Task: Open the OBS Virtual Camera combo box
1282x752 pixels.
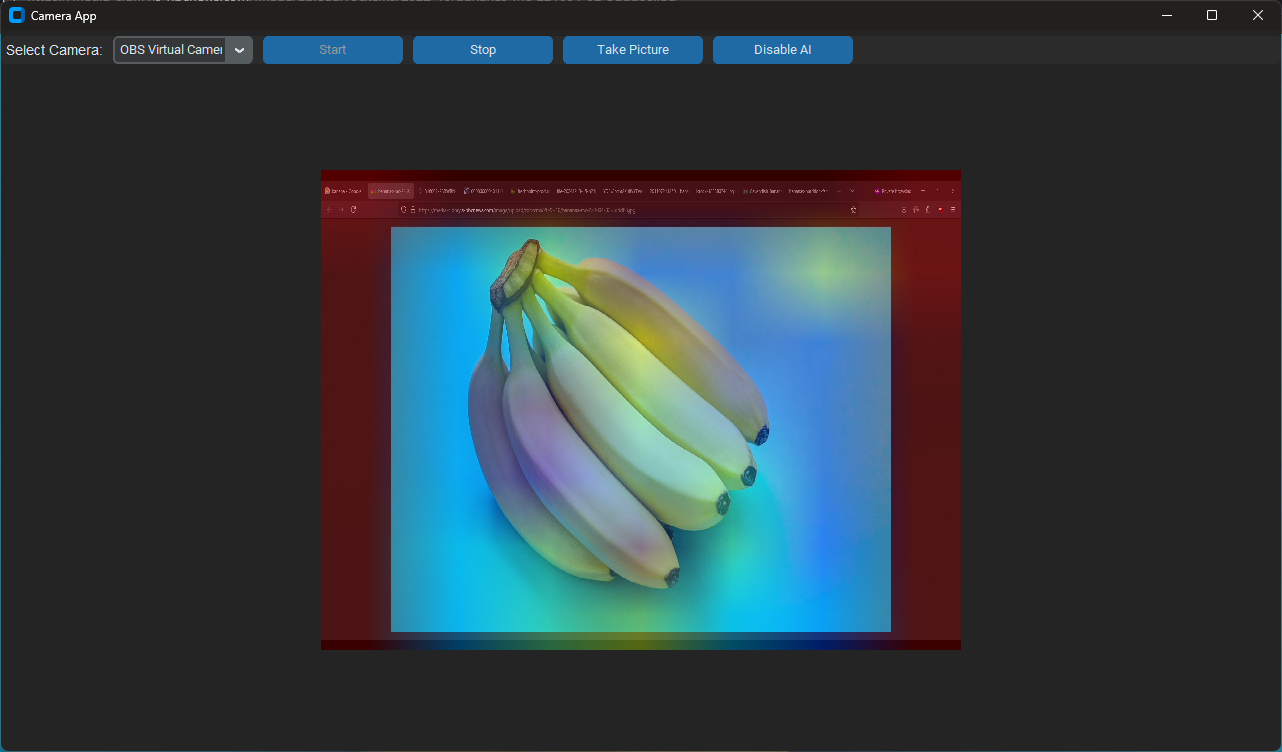Action: tap(171, 50)
